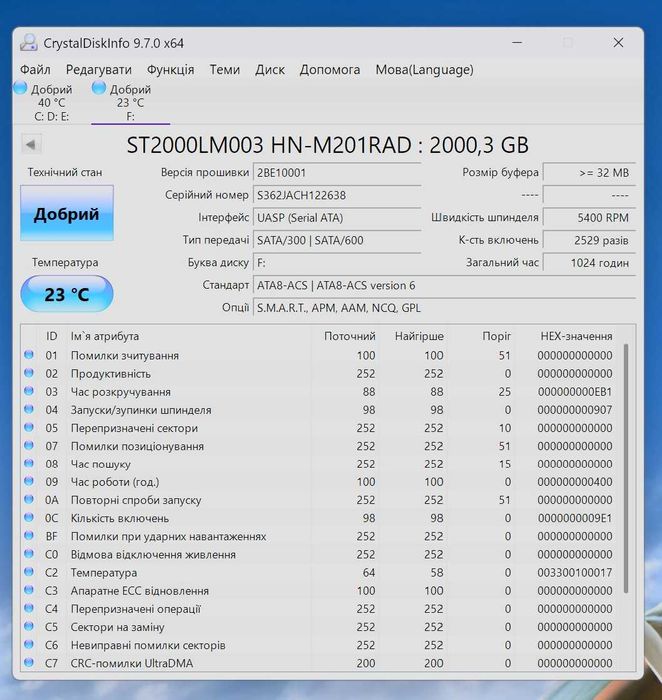Viewport: 662px width, 700px height.
Task: Click status dot for C4 Перепризначені операції
Action: [29, 608]
